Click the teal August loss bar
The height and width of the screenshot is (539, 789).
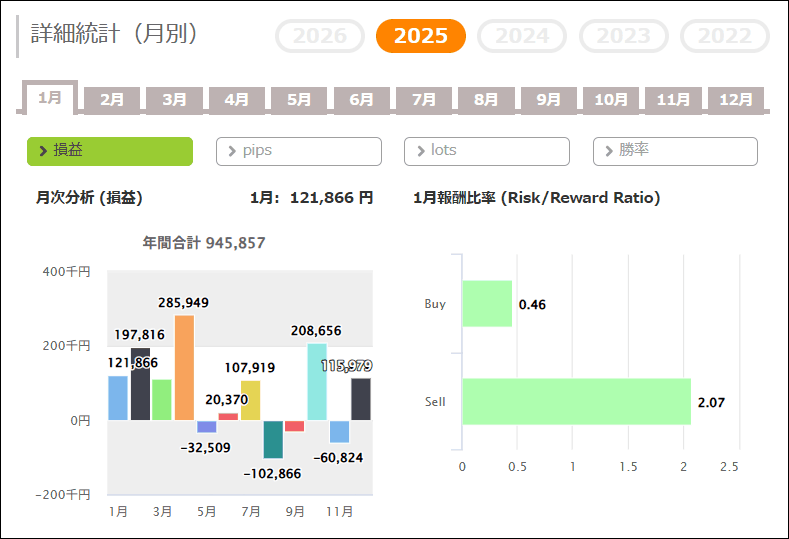[273, 439]
